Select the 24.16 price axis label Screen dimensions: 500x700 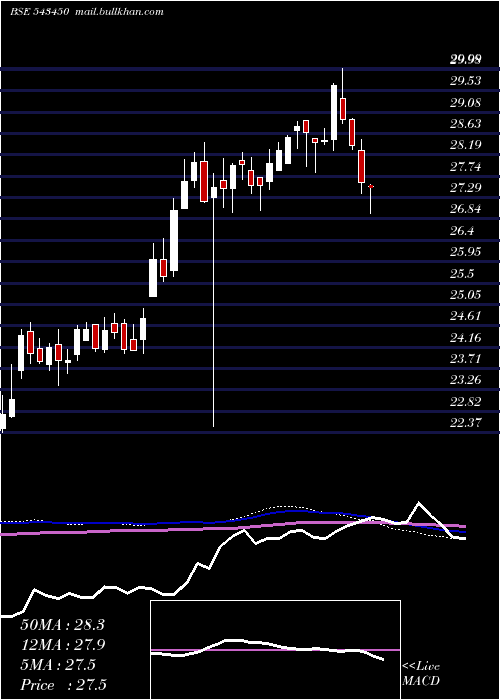click(x=466, y=338)
